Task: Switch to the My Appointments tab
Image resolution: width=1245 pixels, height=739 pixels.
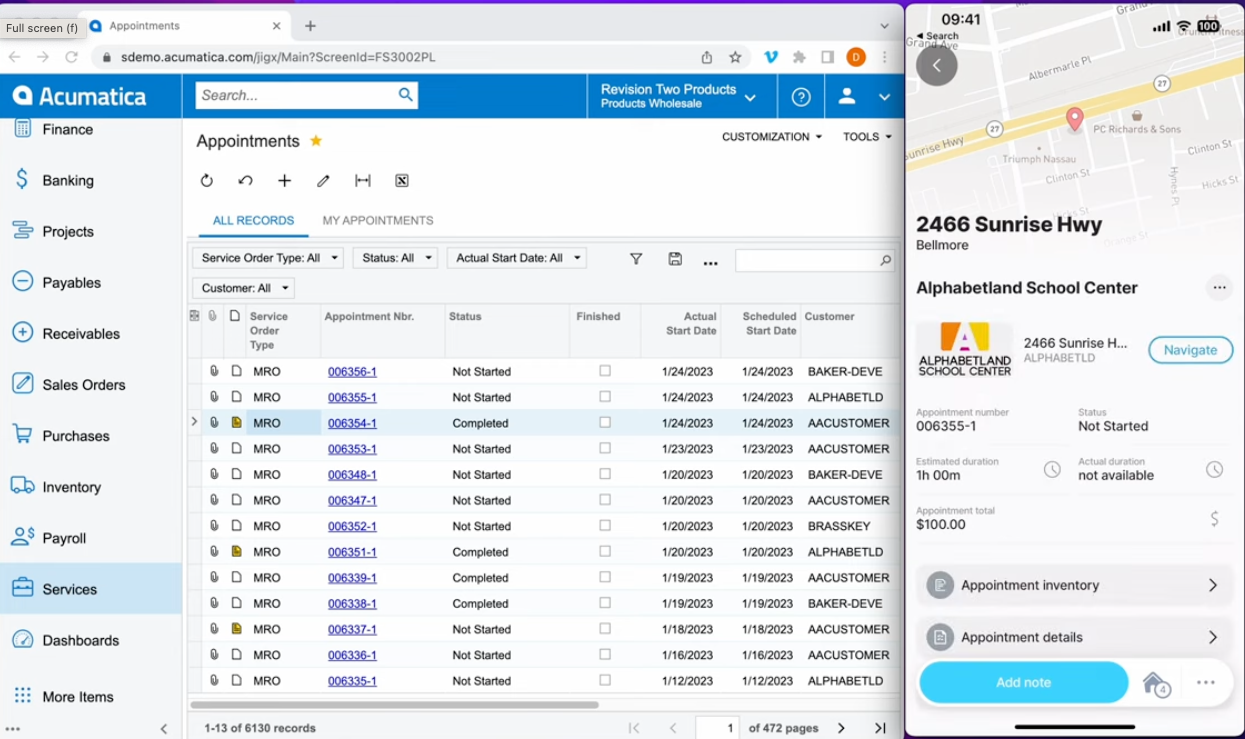Action: pyautogui.click(x=378, y=221)
